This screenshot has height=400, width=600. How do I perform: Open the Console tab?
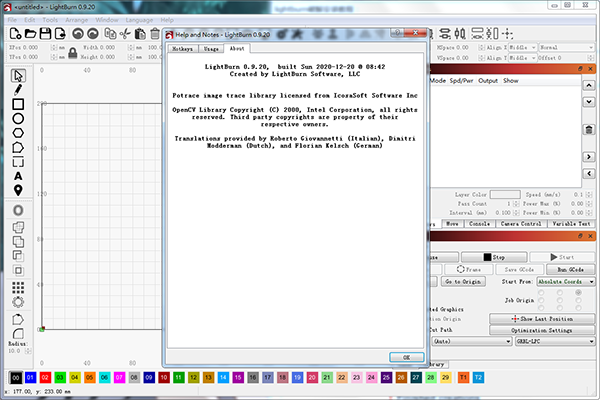pyautogui.click(x=479, y=224)
